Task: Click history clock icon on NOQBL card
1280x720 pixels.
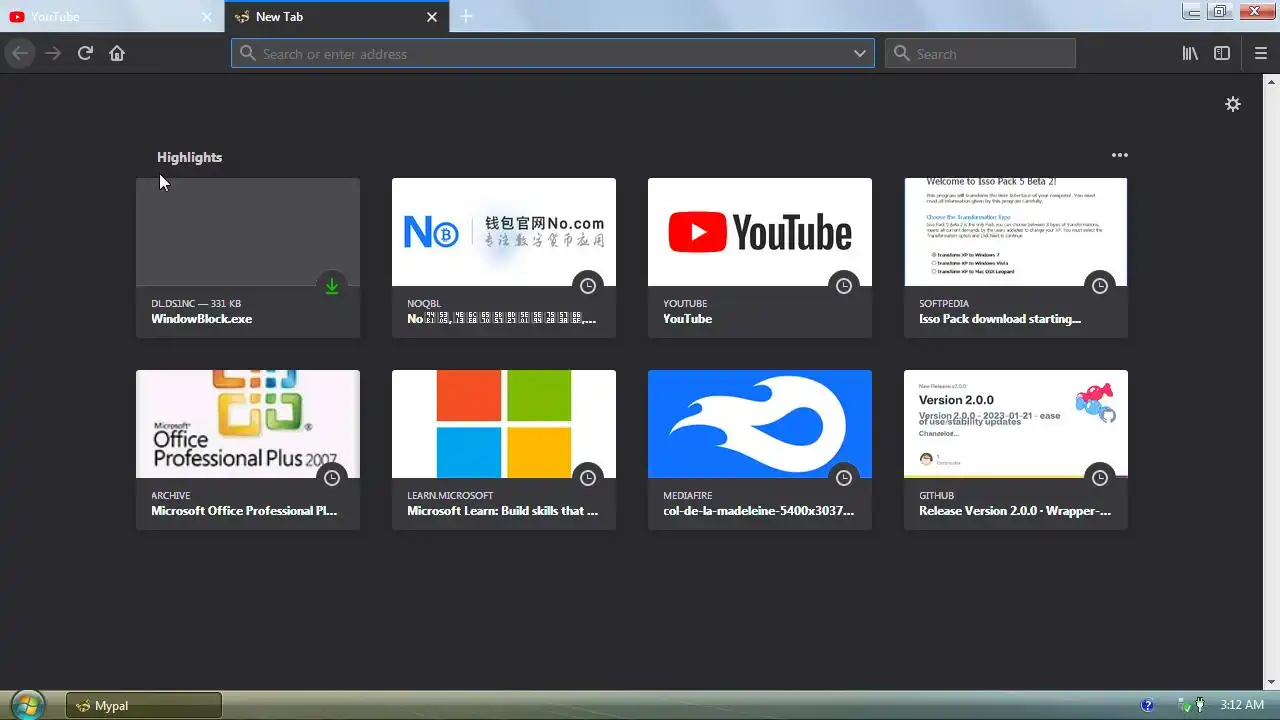Action: (588, 286)
